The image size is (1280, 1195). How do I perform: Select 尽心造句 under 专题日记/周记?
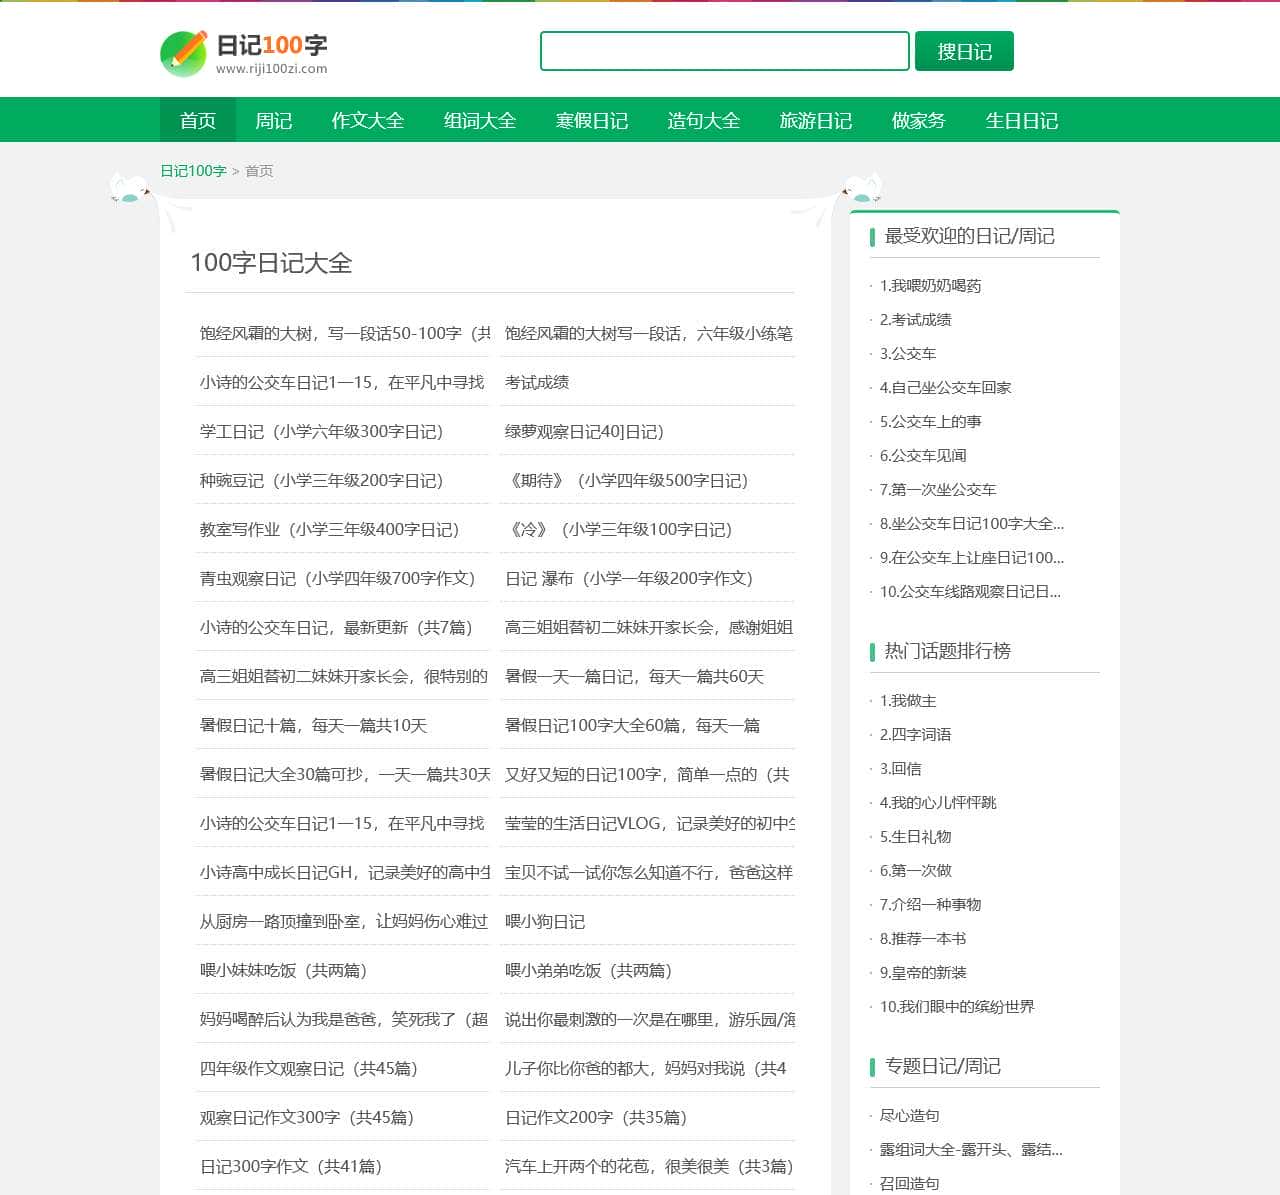[x=909, y=1116]
